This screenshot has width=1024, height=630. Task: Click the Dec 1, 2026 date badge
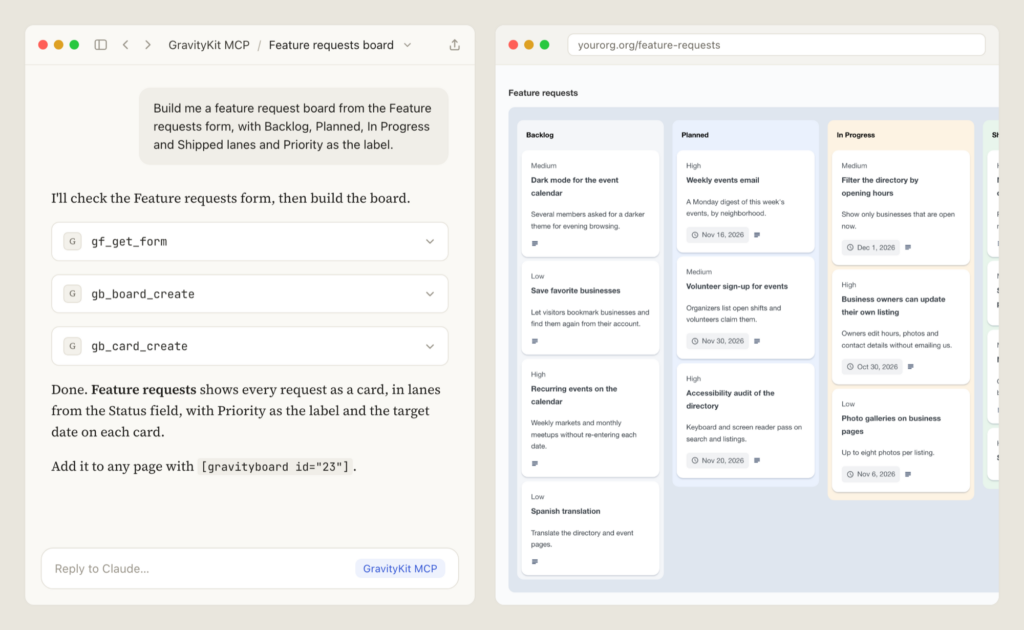[870, 247]
